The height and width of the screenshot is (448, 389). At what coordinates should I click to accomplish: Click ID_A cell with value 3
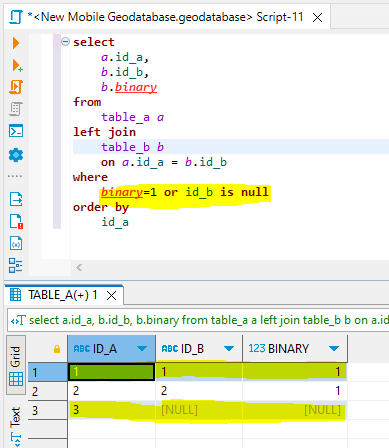pyautogui.click(x=111, y=410)
